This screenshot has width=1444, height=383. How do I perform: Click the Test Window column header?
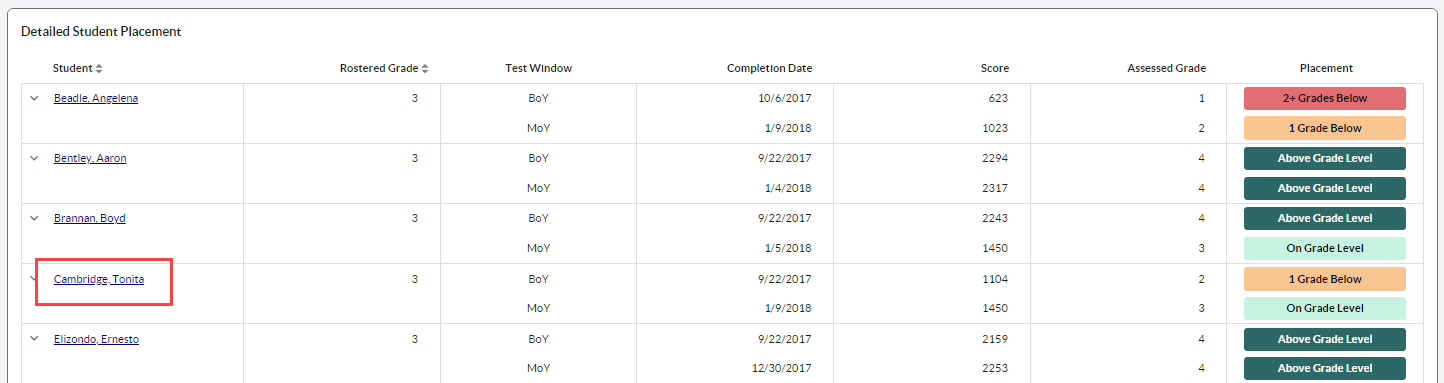(x=538, y=68)
